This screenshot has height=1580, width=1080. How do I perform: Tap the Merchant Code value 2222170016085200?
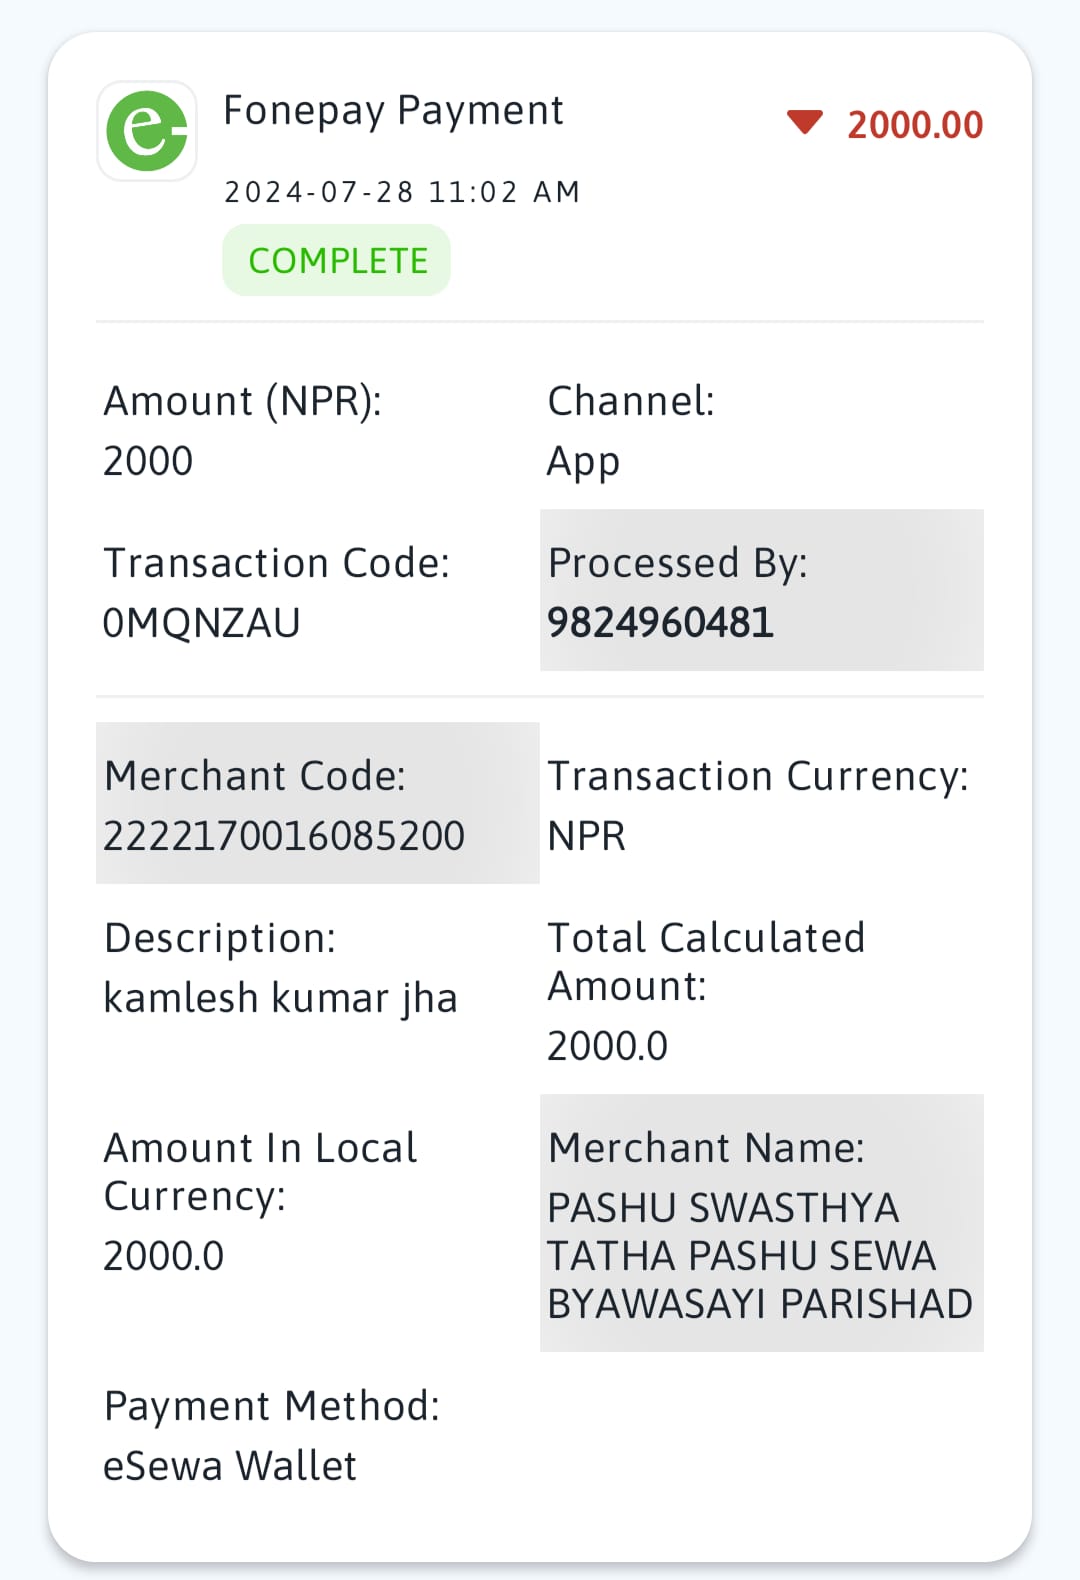pyautogui.click(x=284, y=836)
